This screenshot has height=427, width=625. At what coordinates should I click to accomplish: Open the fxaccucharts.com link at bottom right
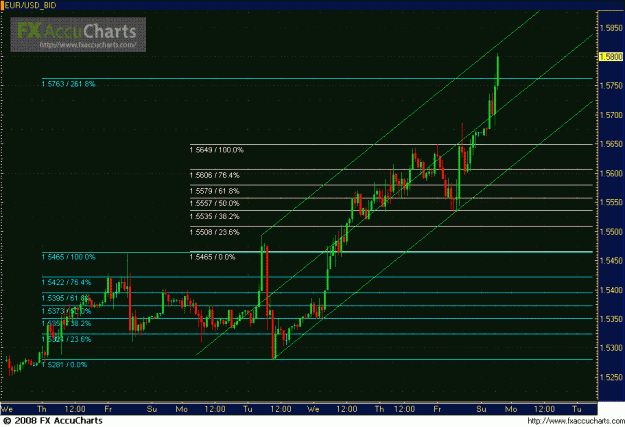[x=576, y=421]
